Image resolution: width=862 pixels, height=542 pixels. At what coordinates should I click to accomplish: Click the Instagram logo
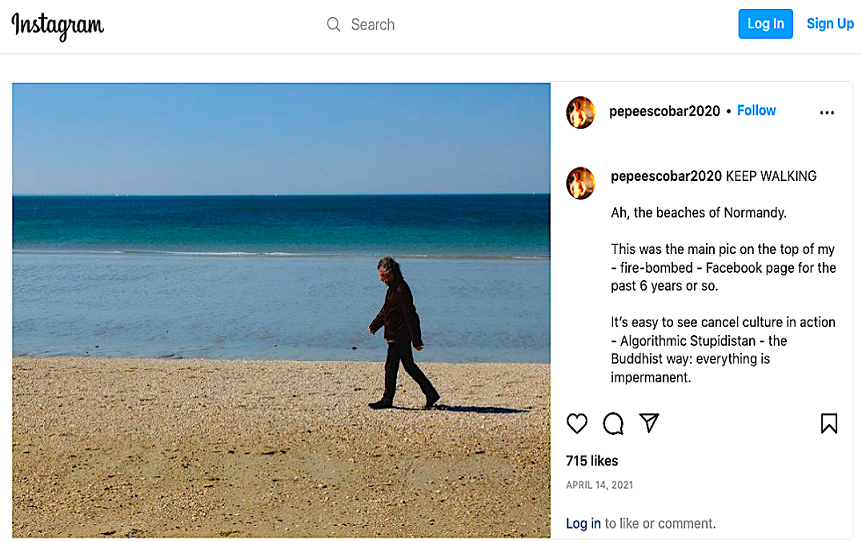[58, 26]
